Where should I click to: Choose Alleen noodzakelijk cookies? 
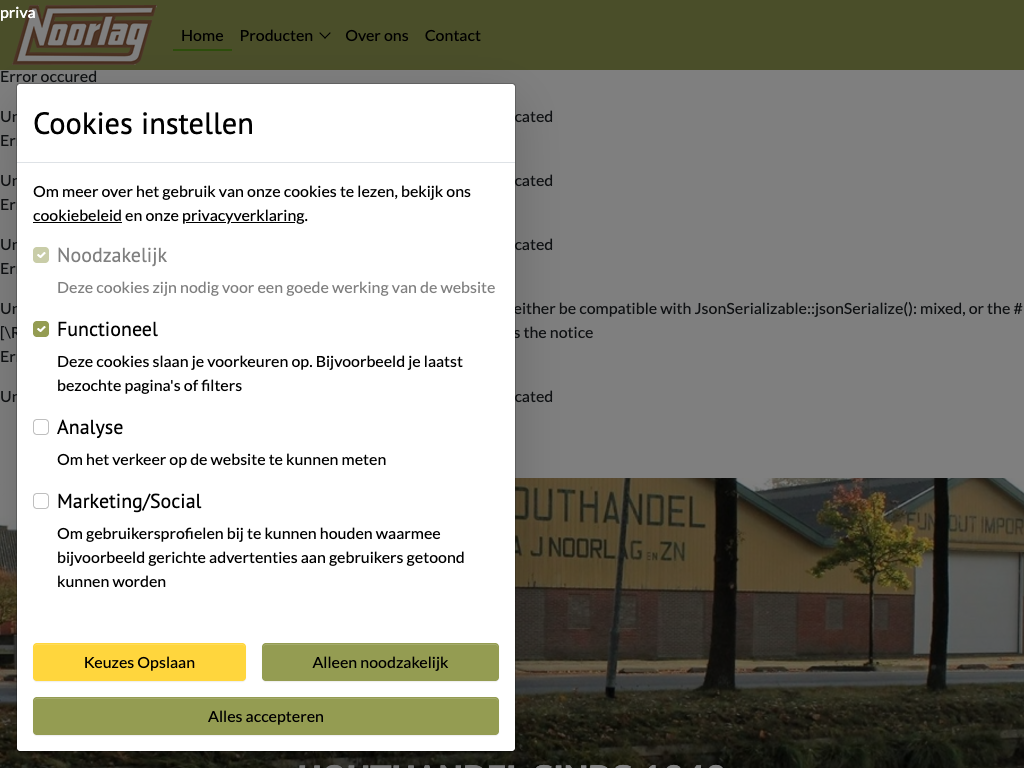[x=380, y=662]
